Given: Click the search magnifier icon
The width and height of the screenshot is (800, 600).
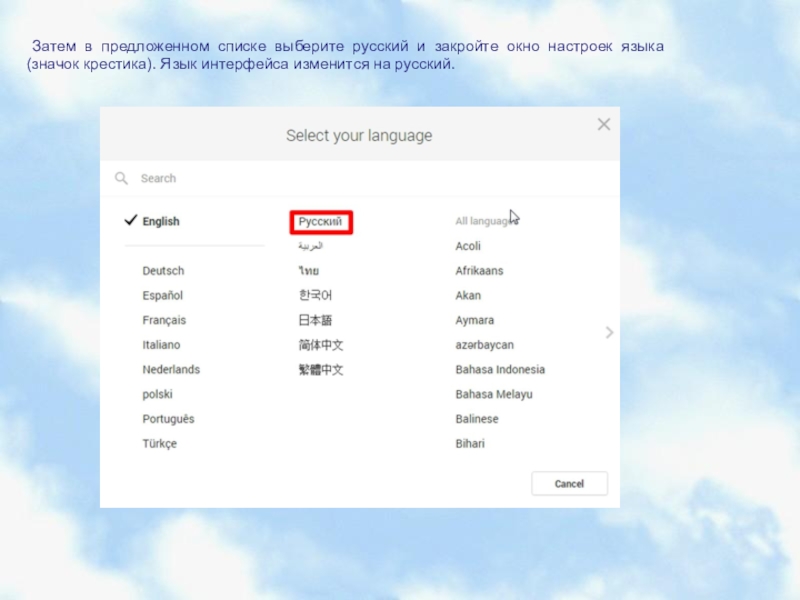Looking at the screenshot, I should [x=121, y=178].
